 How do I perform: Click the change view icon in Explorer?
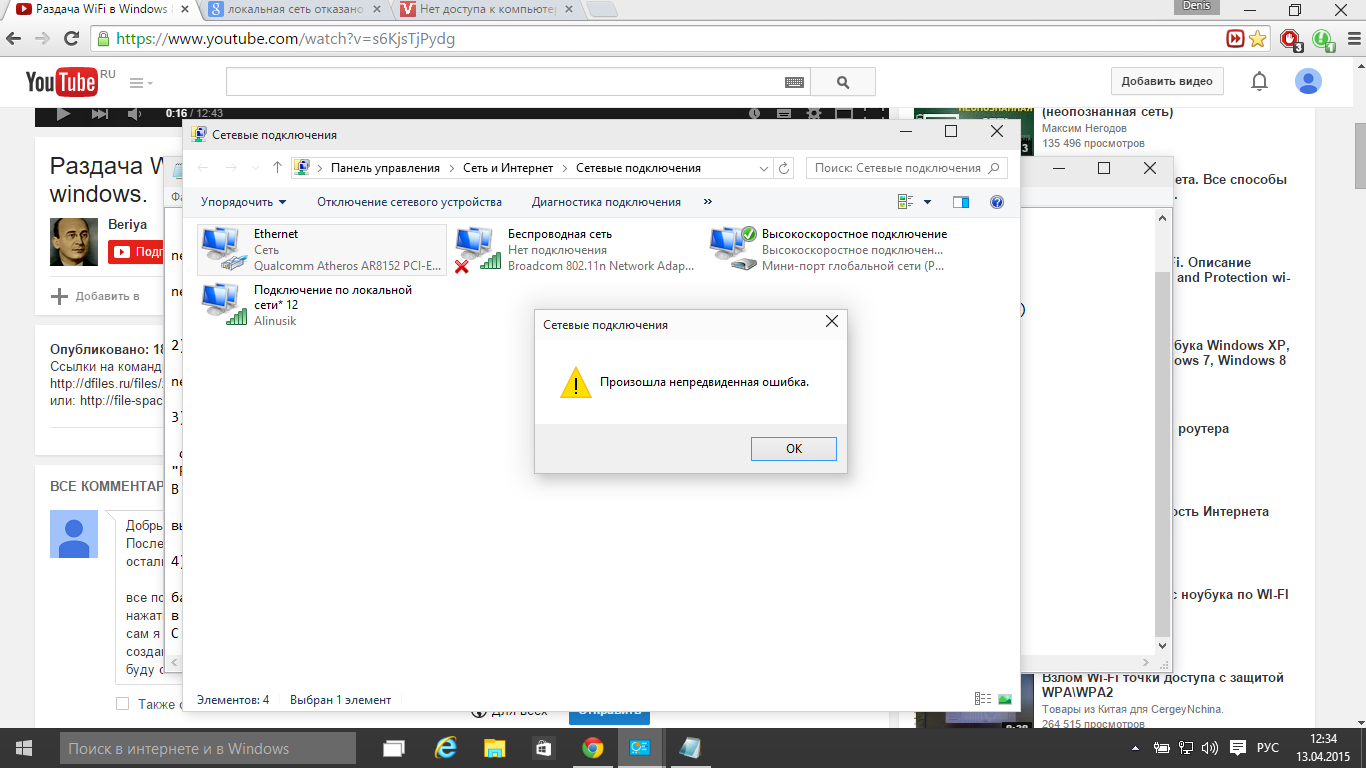tap(905, 202)
